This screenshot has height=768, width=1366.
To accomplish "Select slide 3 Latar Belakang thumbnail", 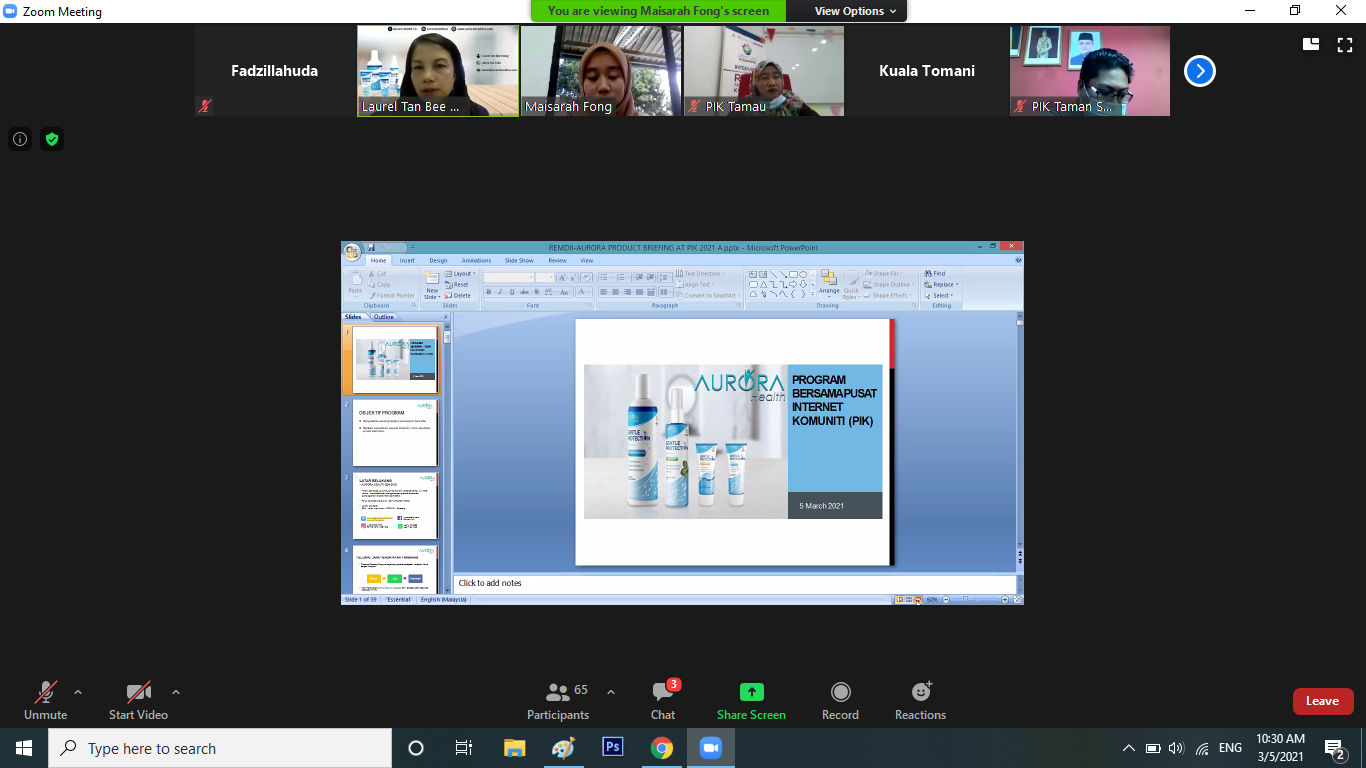I will [x=395, y=506].
